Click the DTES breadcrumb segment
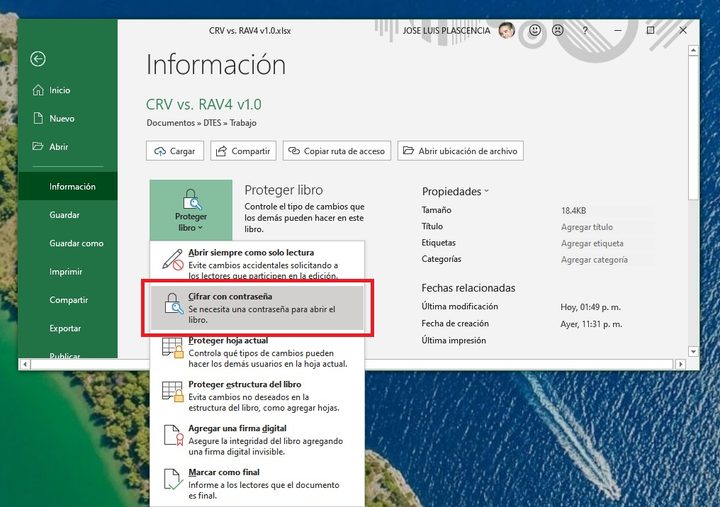 212,123
